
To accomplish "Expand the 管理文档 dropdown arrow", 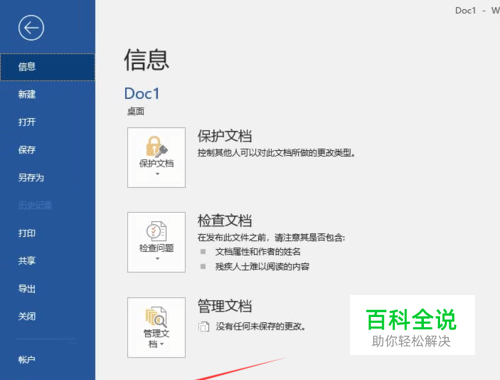I will (162, 344).
